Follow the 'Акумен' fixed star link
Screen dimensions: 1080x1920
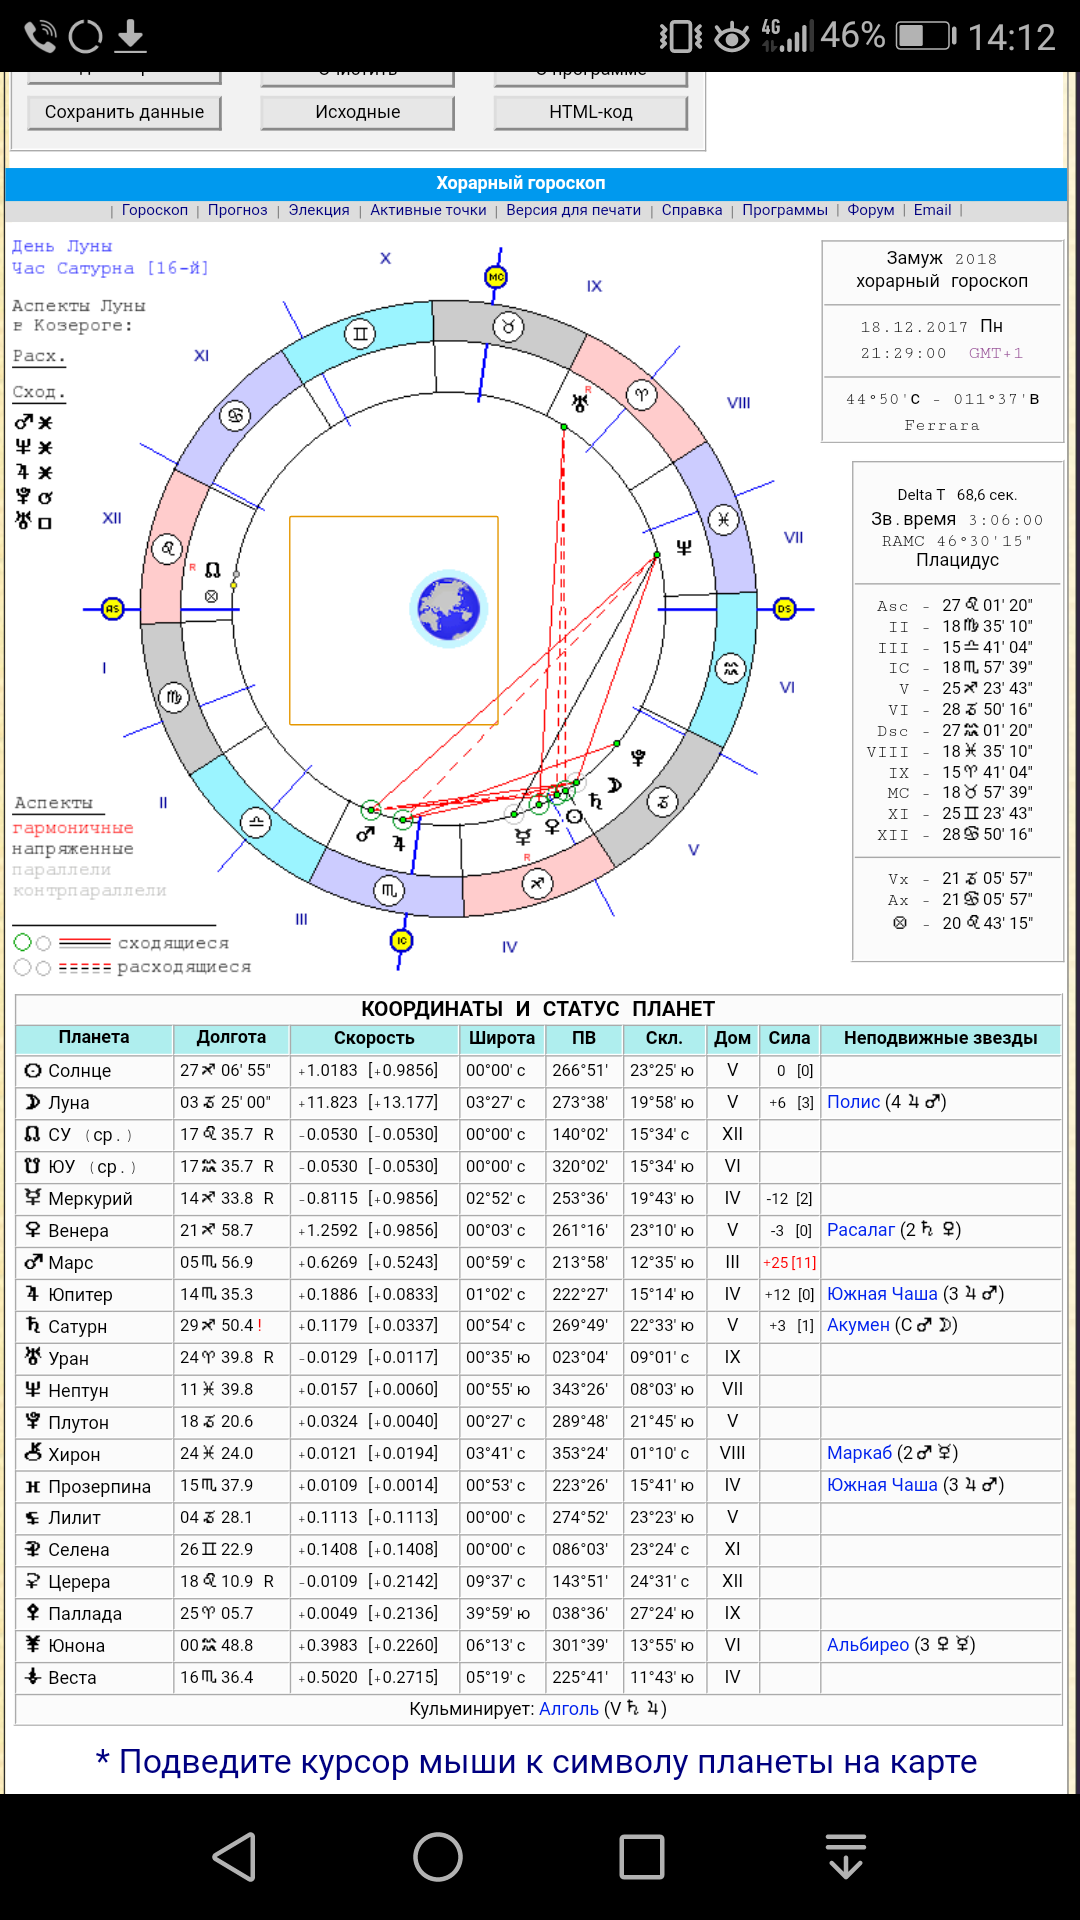tap(858, 1325)
